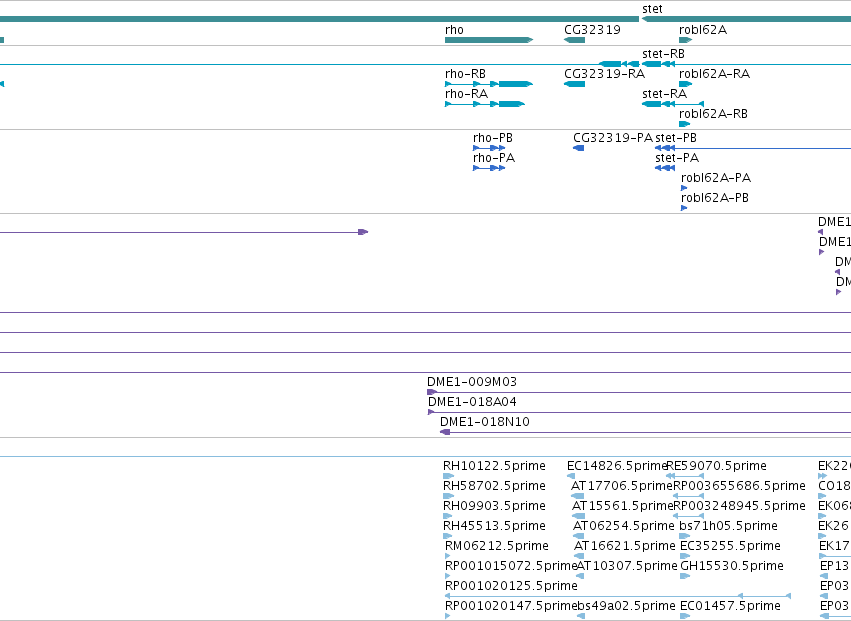
Task: Click the GH15530.5prime EST
Action: click(685, 576)
